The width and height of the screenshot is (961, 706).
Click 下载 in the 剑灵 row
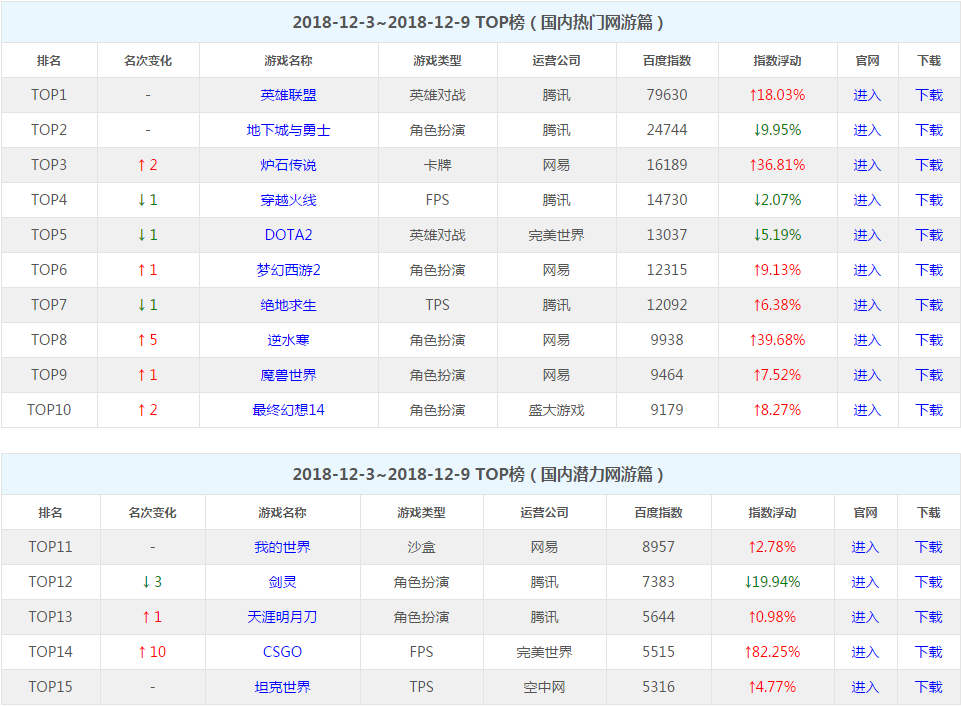point(929,582)
